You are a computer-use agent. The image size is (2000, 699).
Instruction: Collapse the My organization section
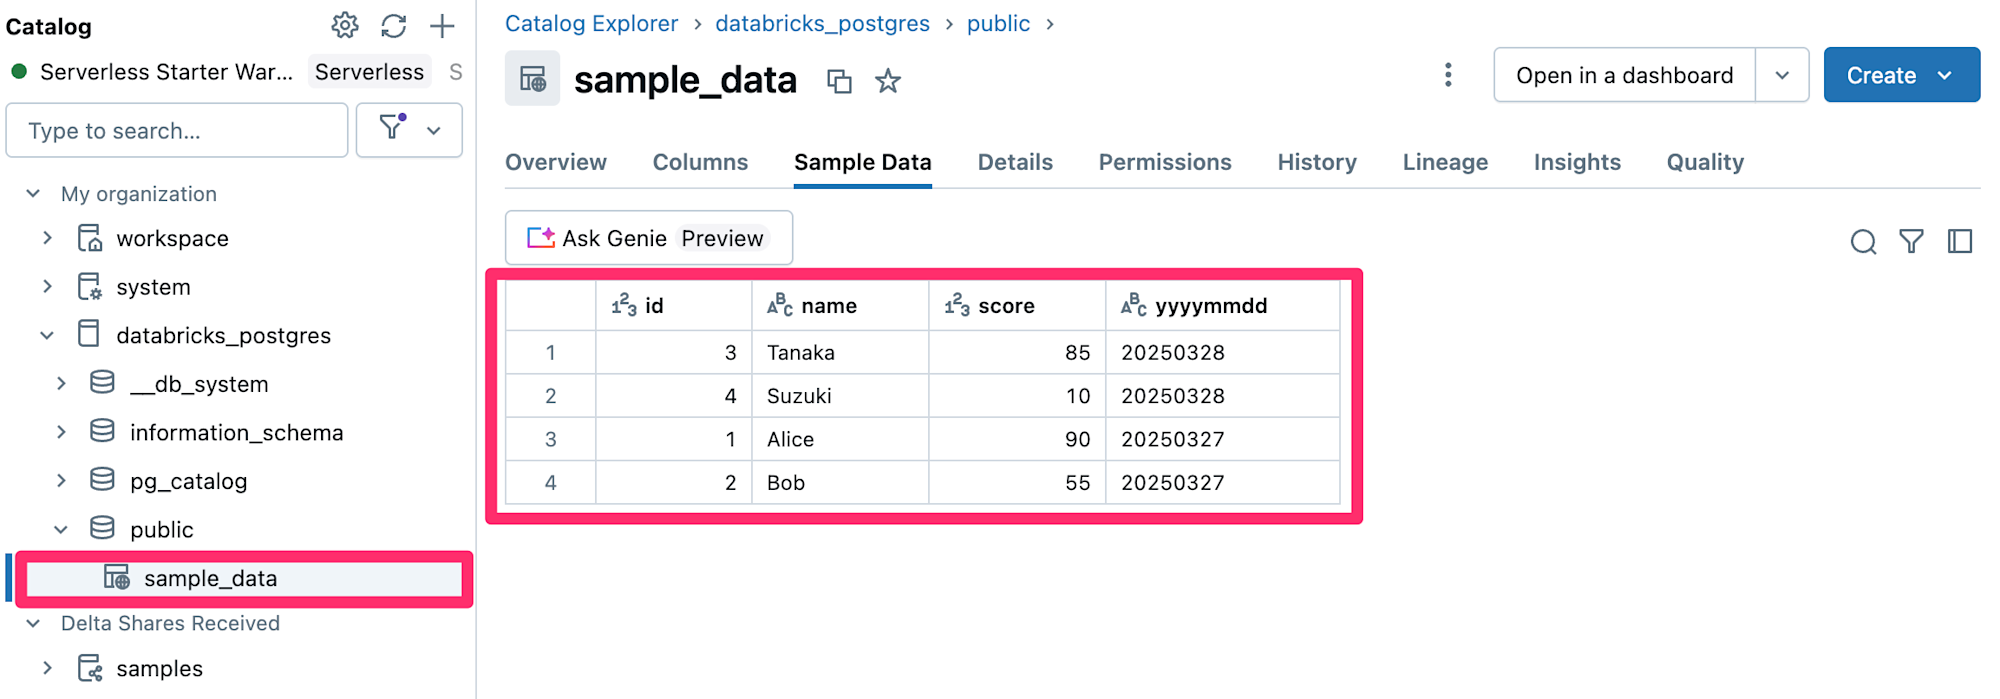tap(33, 193)
